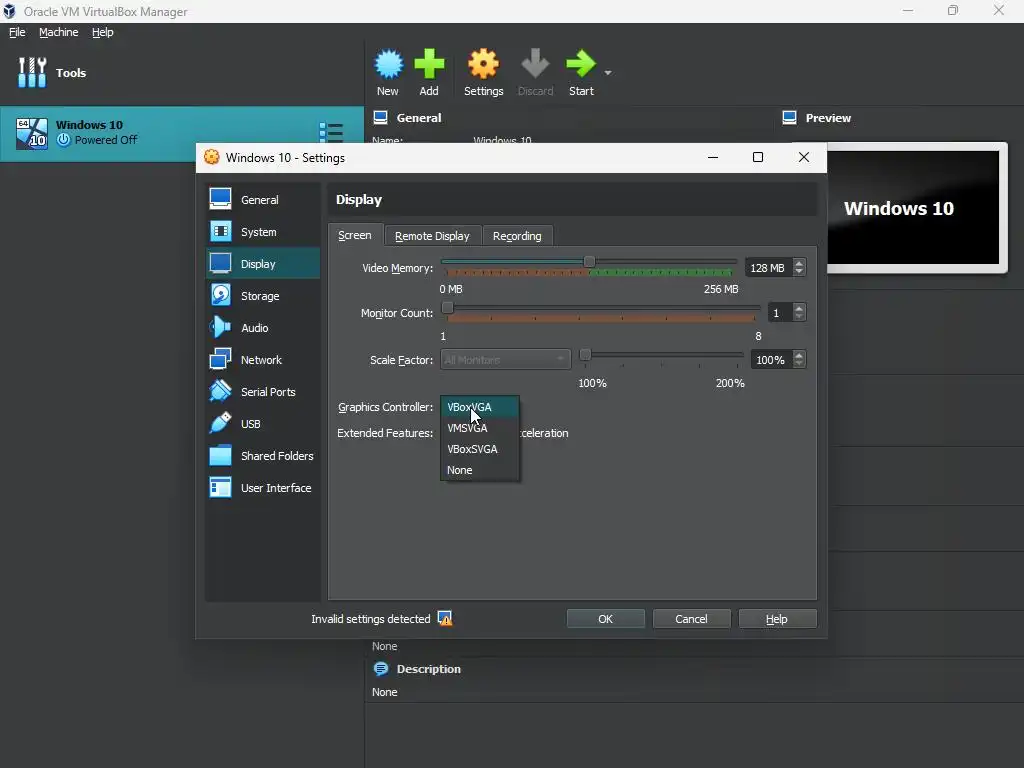Open the Windows 10 machine menu list icon
Screen dimensions: 1024x768
coord(331,133)
